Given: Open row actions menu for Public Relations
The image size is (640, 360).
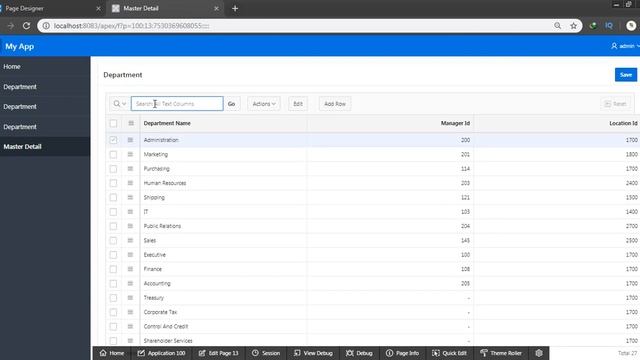Looking at the screenshot, I should (130, 226).
